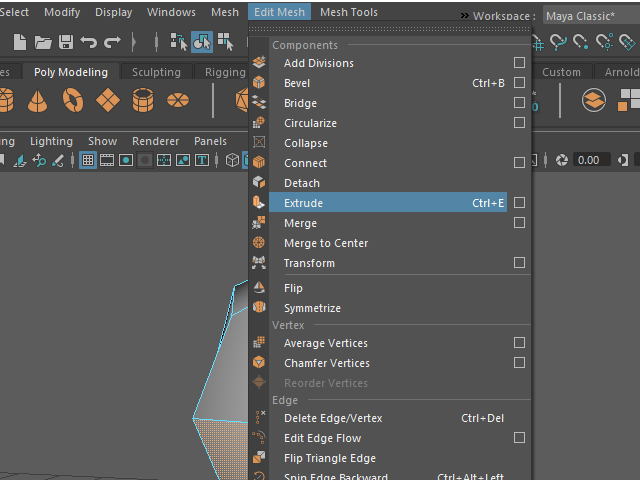
Task: Click Symmetrize in Edit Mesh menu
Action: point(312,308)
